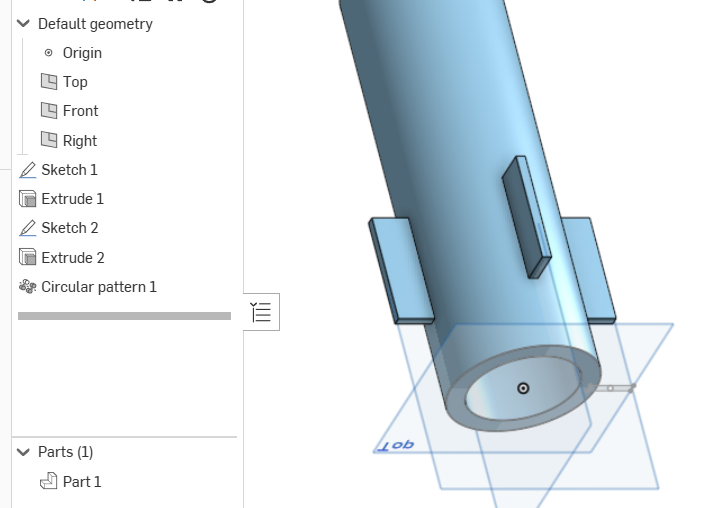Click the Top plane icon
The image size is (719, 508).
click(49, 82)
